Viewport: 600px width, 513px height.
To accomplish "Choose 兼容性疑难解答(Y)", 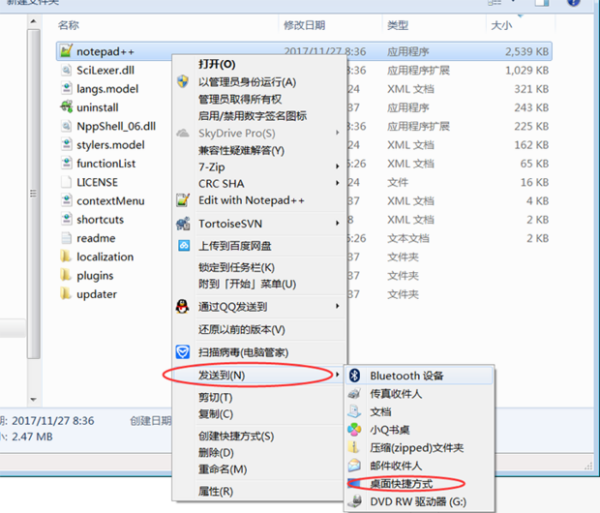I will [241, 150].
